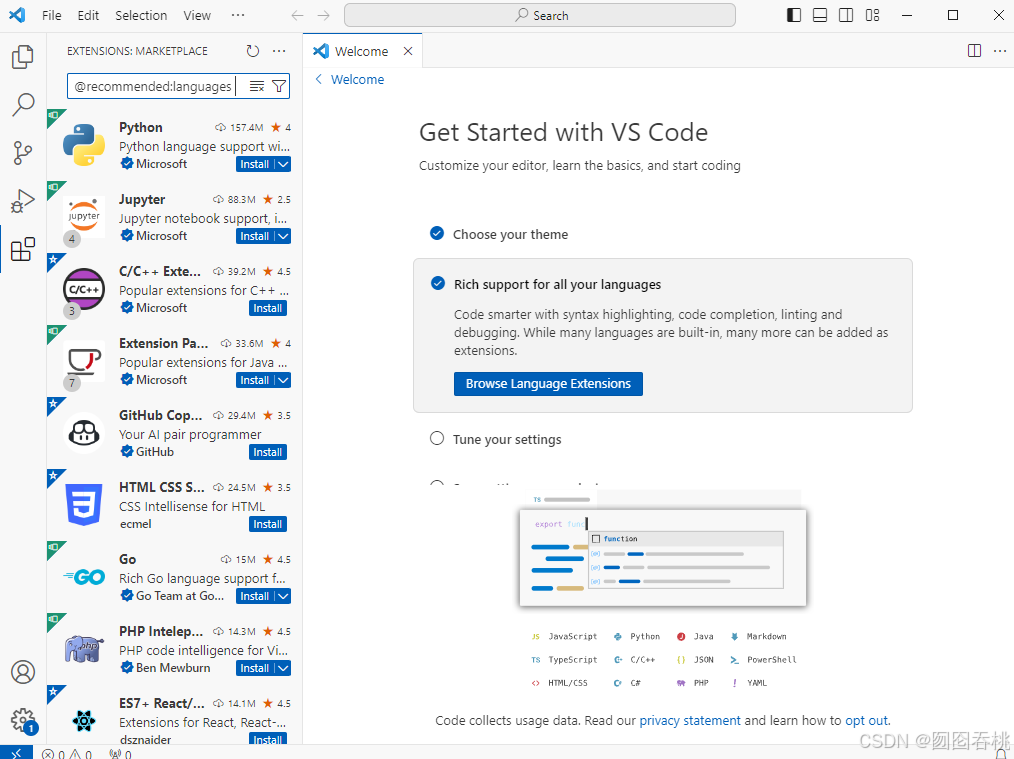Open Run and Debug view
Image resolution: width=1014 pixels, height=759 pixels.
click(23, 201)
